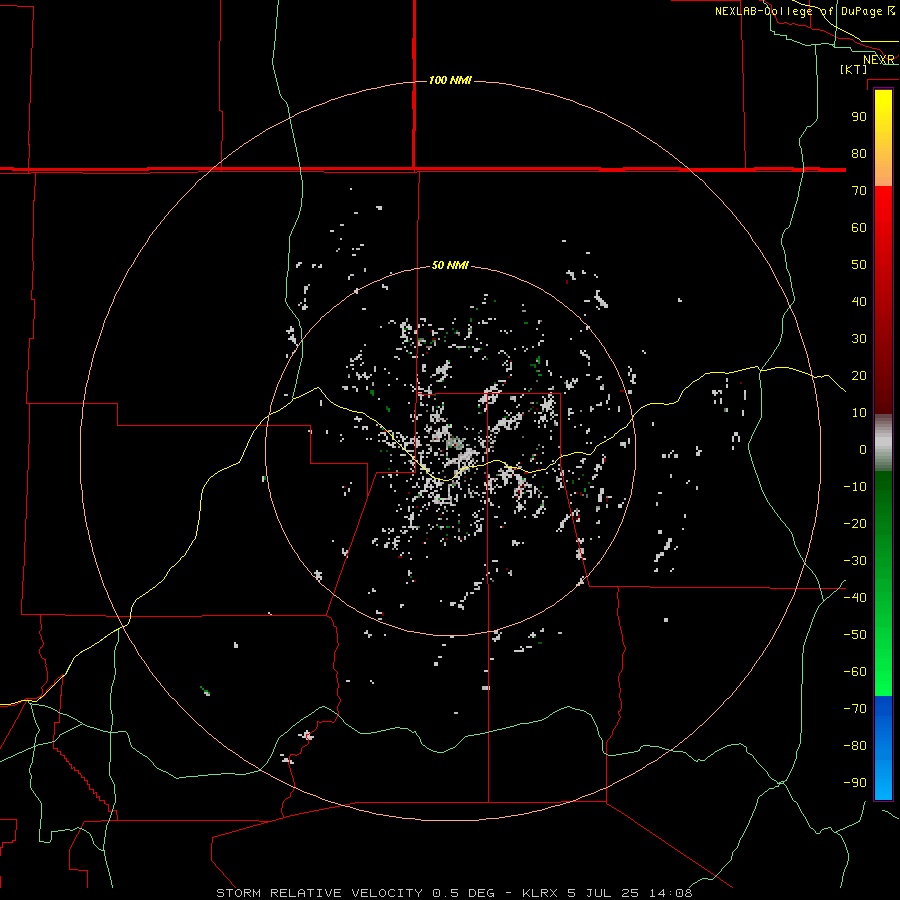This screenshot has width=900, height=900.
Task: Click the 20 value on the velocity scale
Action: (x=859, y=376)
